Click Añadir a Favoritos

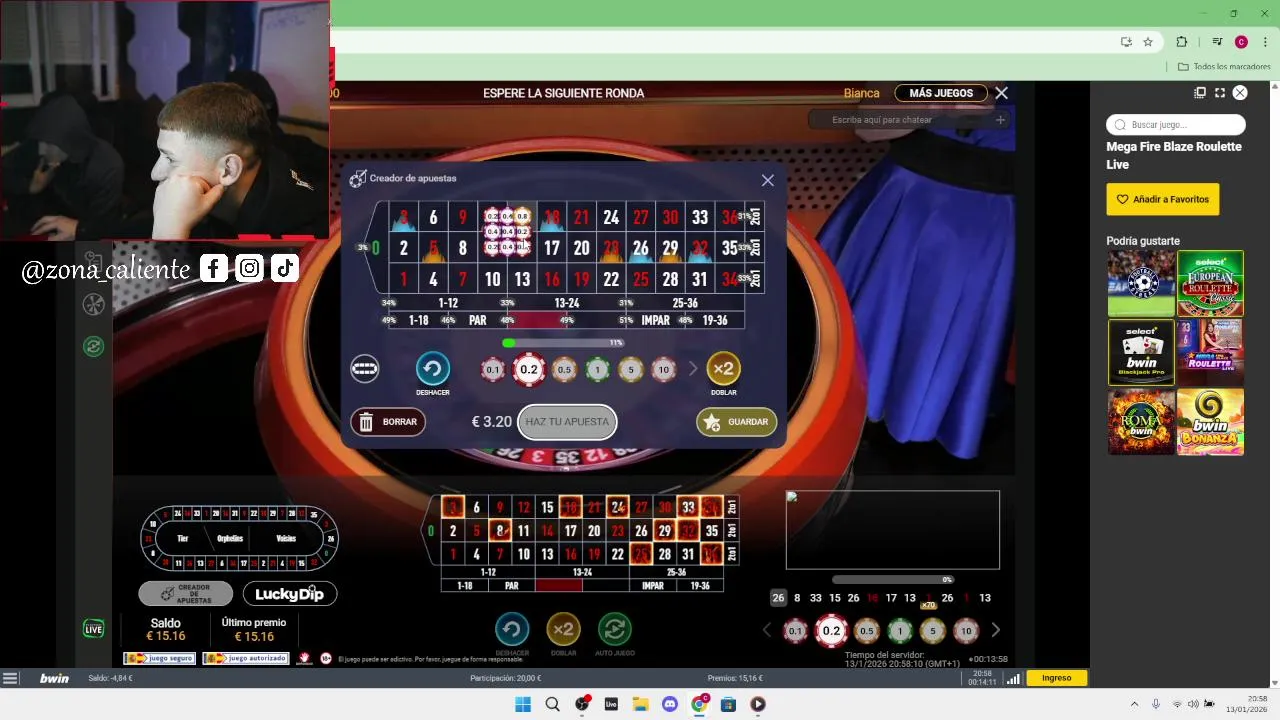1163,199
